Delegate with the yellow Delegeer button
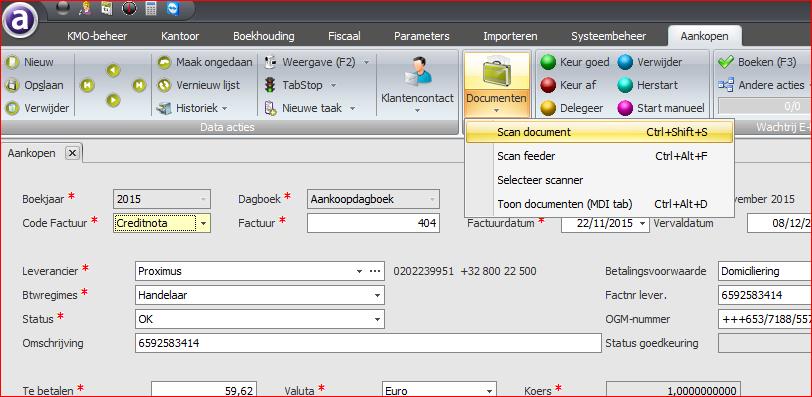This screenshot has width=812, height=397. [x=572, y=108]
